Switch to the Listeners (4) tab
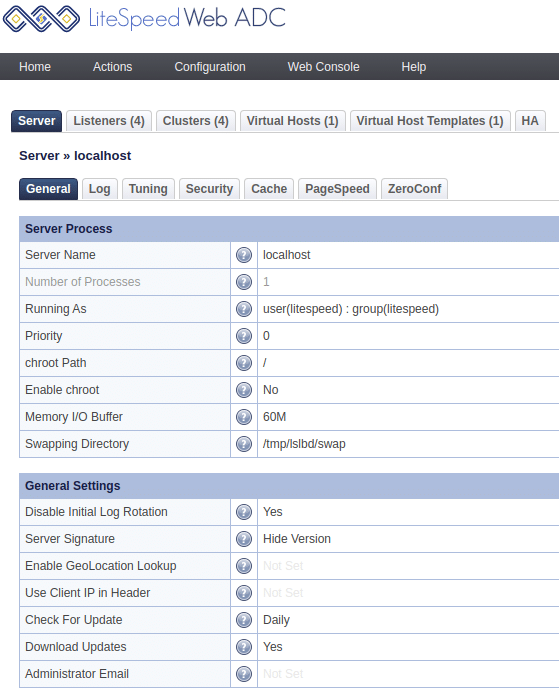The height and width of the screenshot is (699, 559). point(109,121)
